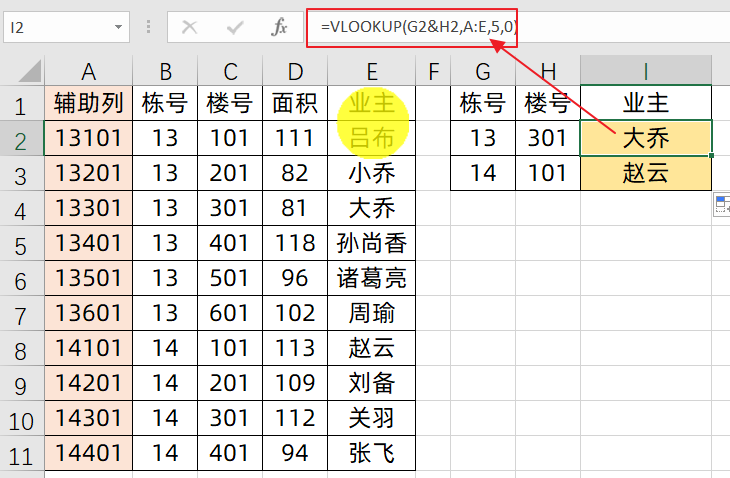Click cell A11 containing 14401
Screen dimensions: 730x478
[x=88, y=453]
